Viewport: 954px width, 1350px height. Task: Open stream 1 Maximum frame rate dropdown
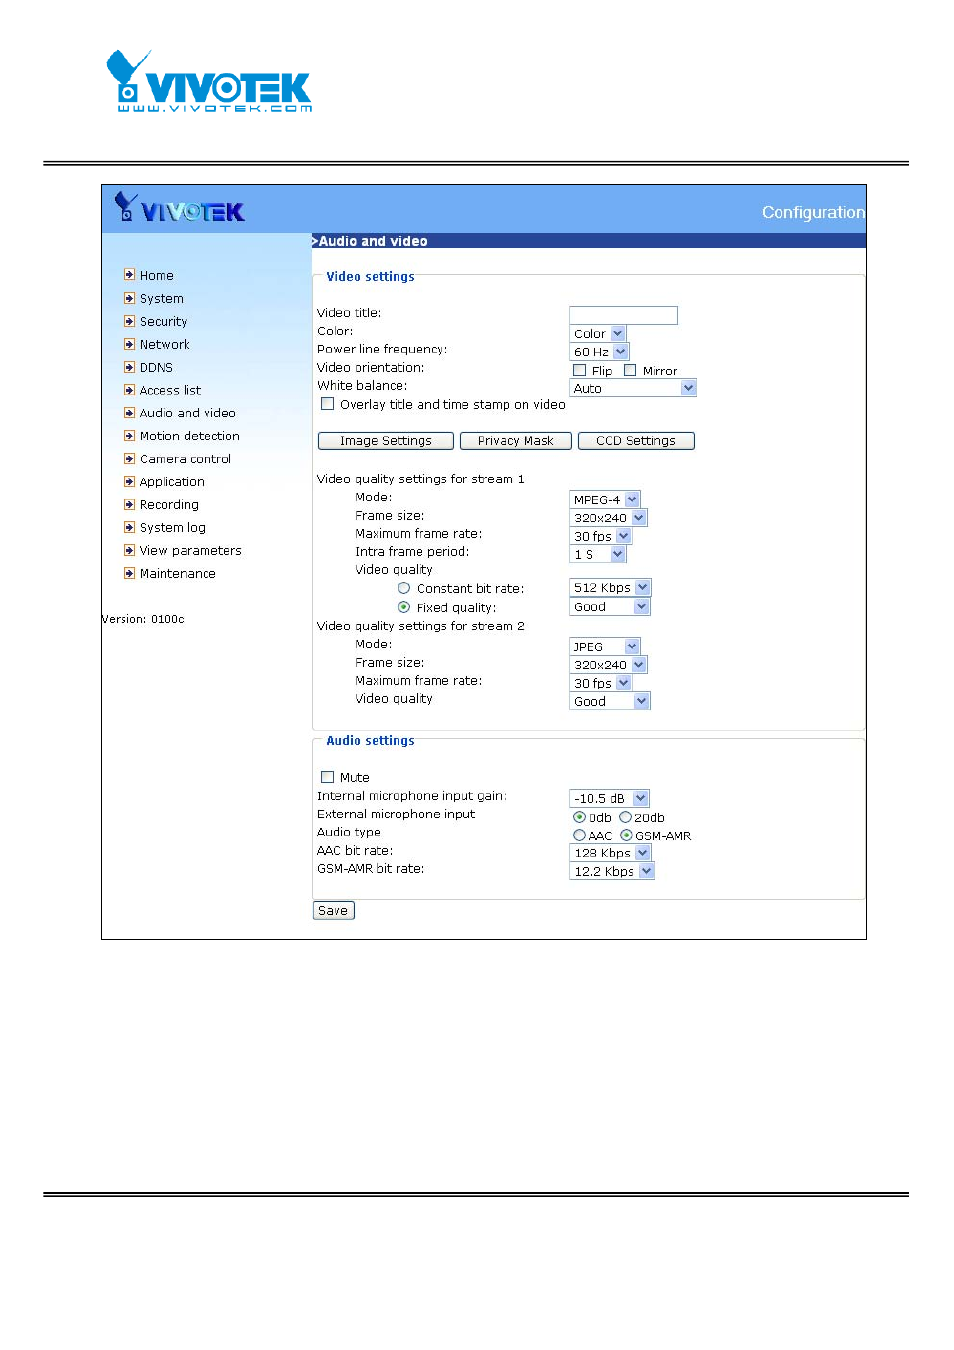coord(601,536)
